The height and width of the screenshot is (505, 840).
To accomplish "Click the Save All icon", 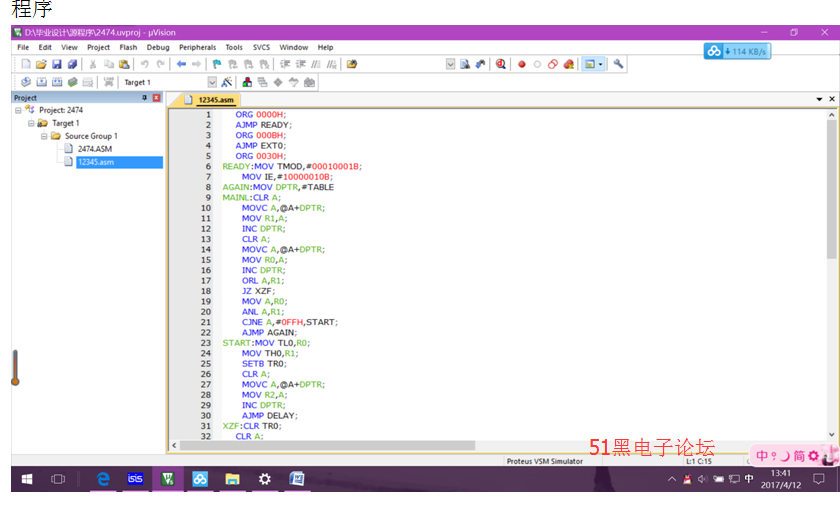I will [x=72, y=64].
